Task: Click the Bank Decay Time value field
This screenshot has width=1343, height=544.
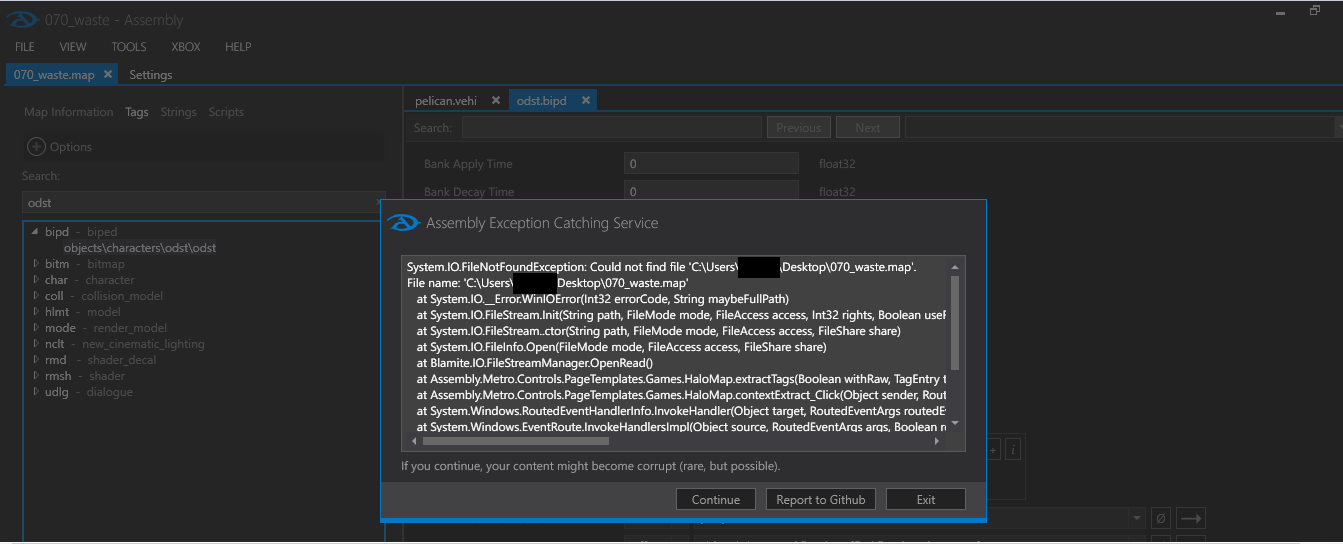Action: 711,191
